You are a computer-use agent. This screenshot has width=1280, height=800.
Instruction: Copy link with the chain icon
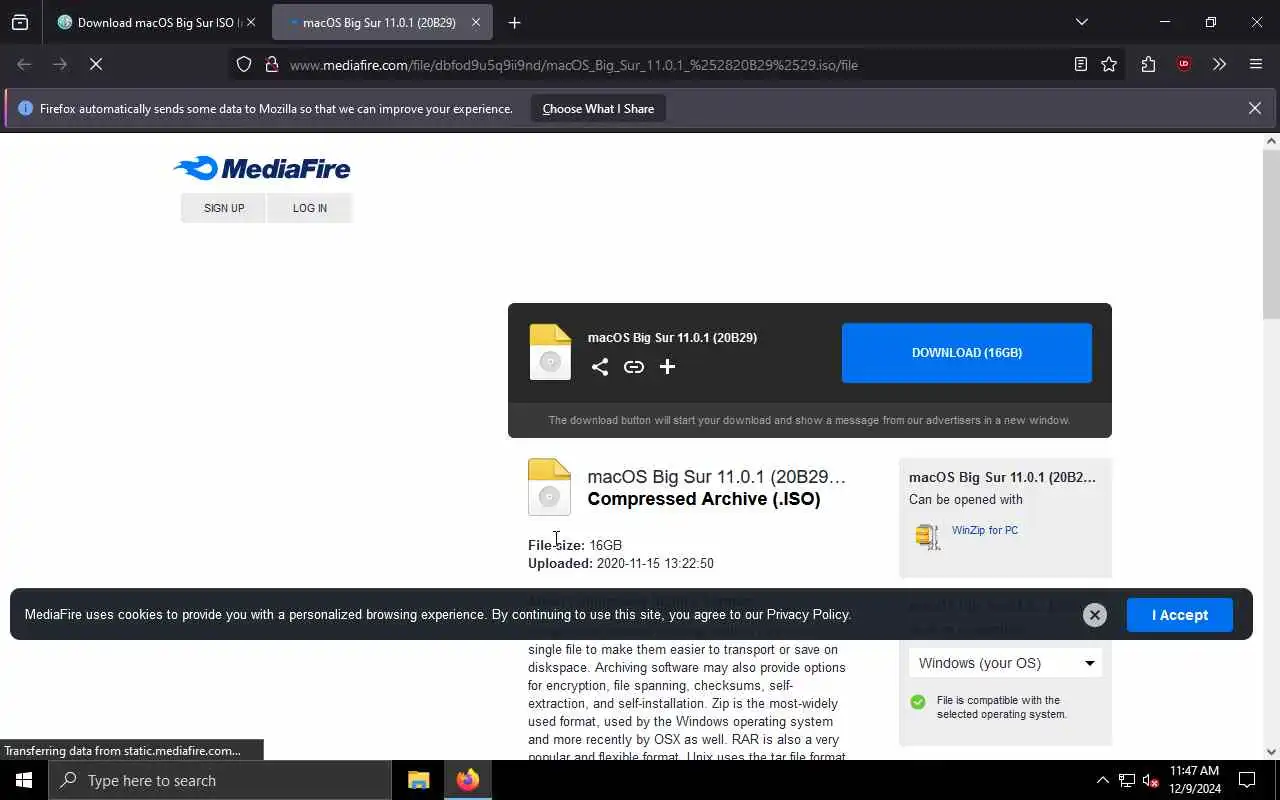(634, 367)
